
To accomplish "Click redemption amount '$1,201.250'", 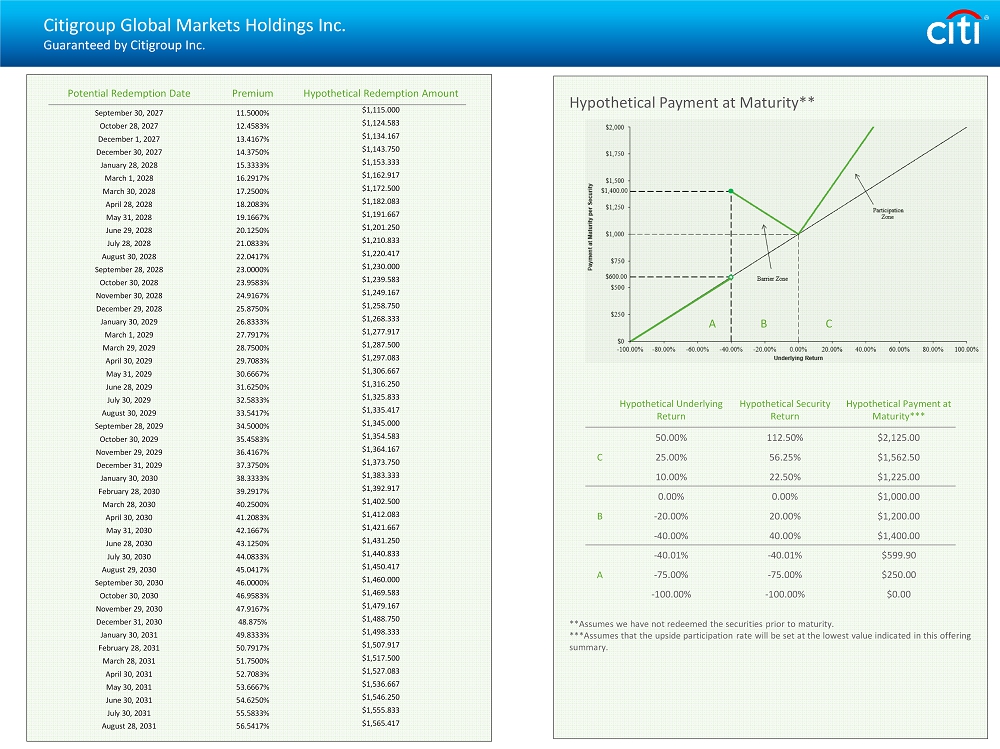I will 381,227.
